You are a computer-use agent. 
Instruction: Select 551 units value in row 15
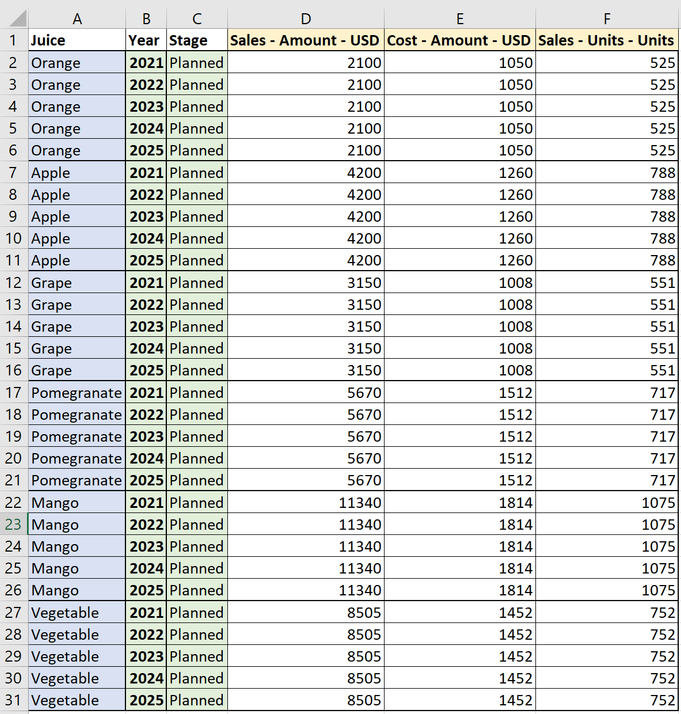607,348
